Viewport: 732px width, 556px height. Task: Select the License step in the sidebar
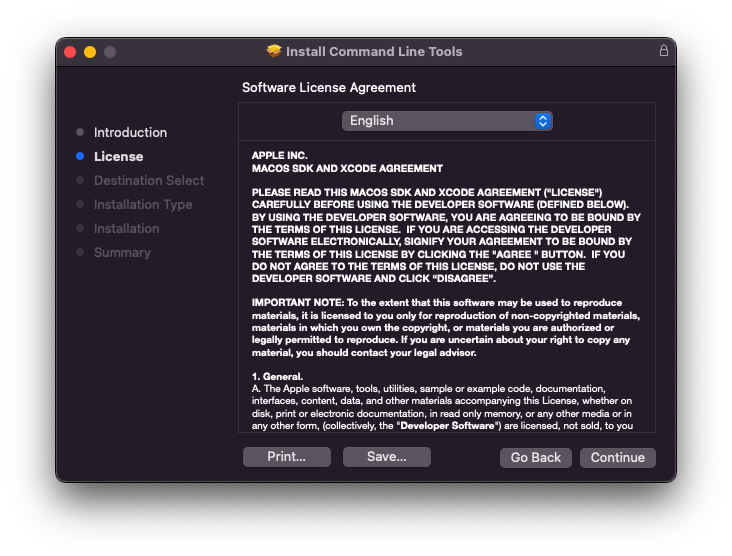pyautogui.click(x=119, y=156)
